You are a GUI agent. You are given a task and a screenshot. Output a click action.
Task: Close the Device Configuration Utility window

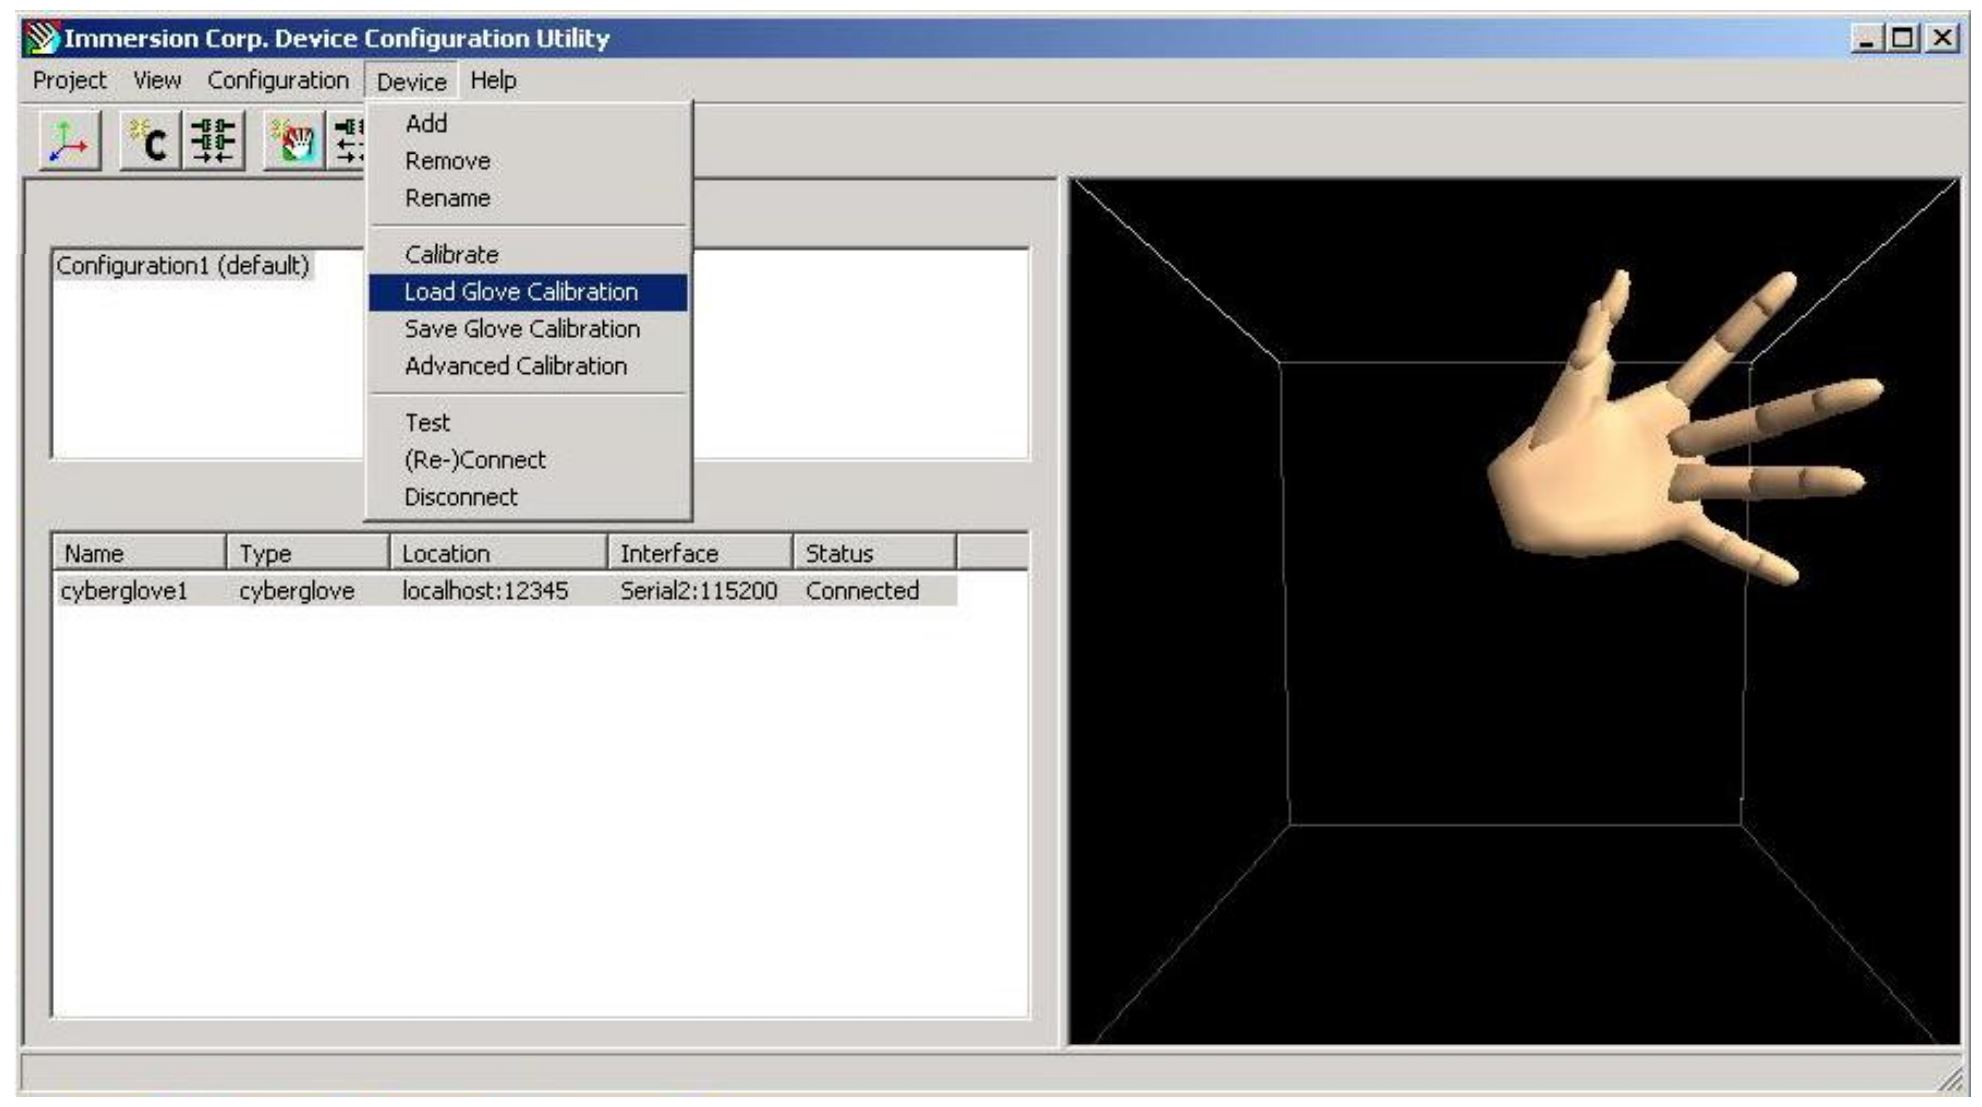coord(1941,38)
